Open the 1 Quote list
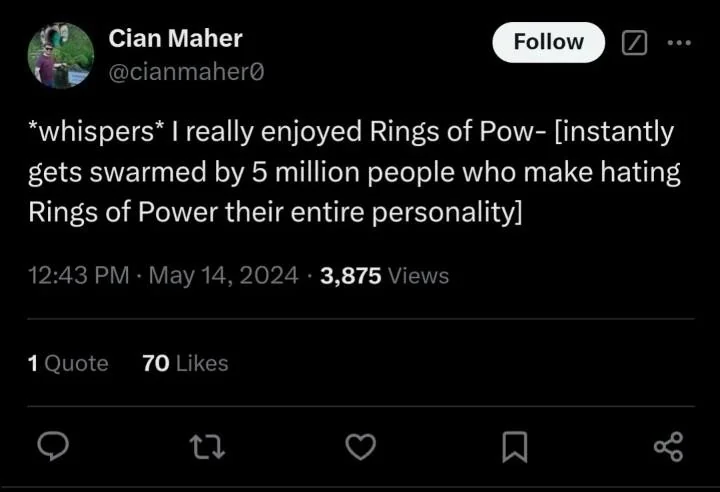This screenshot has width=720, height=492. pos(68,363)
